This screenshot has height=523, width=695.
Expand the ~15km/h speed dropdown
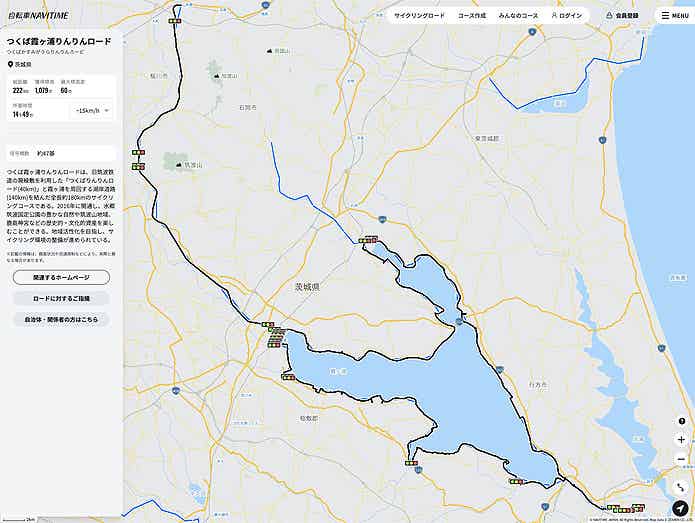92,110
